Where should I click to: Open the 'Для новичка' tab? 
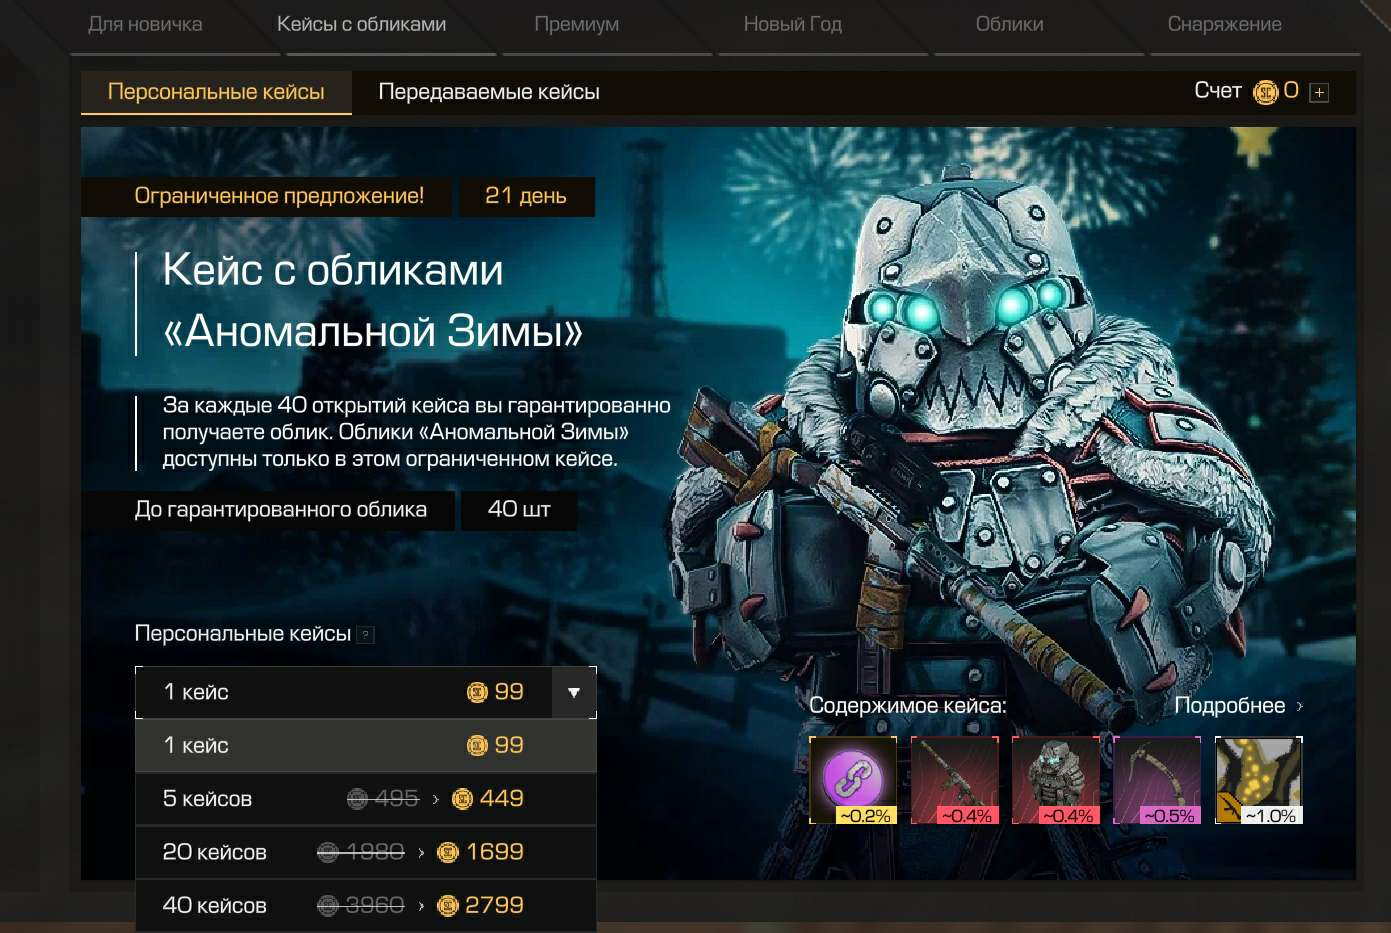pyautogui.click(x=145, y=24)
